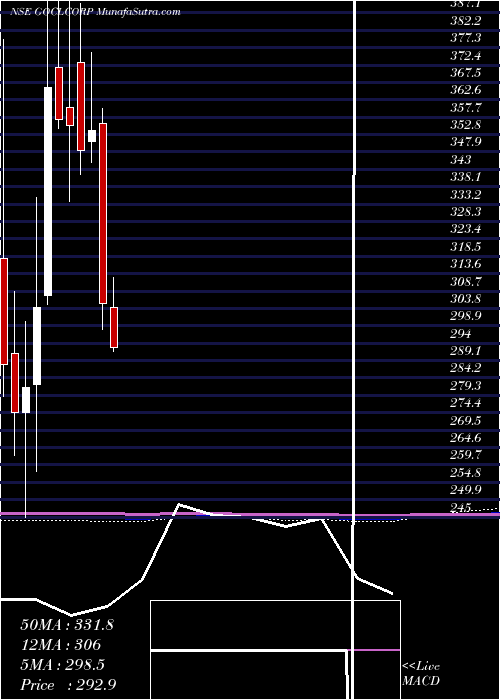Viewport: 500px width, 700px height.
Task: Click the 274.4 price axis label
Action: (466, 403)
